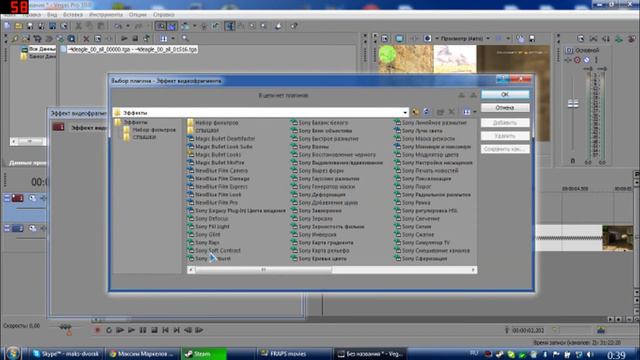Screen dimensions: 640x360
Task: Select Sony Сепия plugin
Action: point(416,227)
